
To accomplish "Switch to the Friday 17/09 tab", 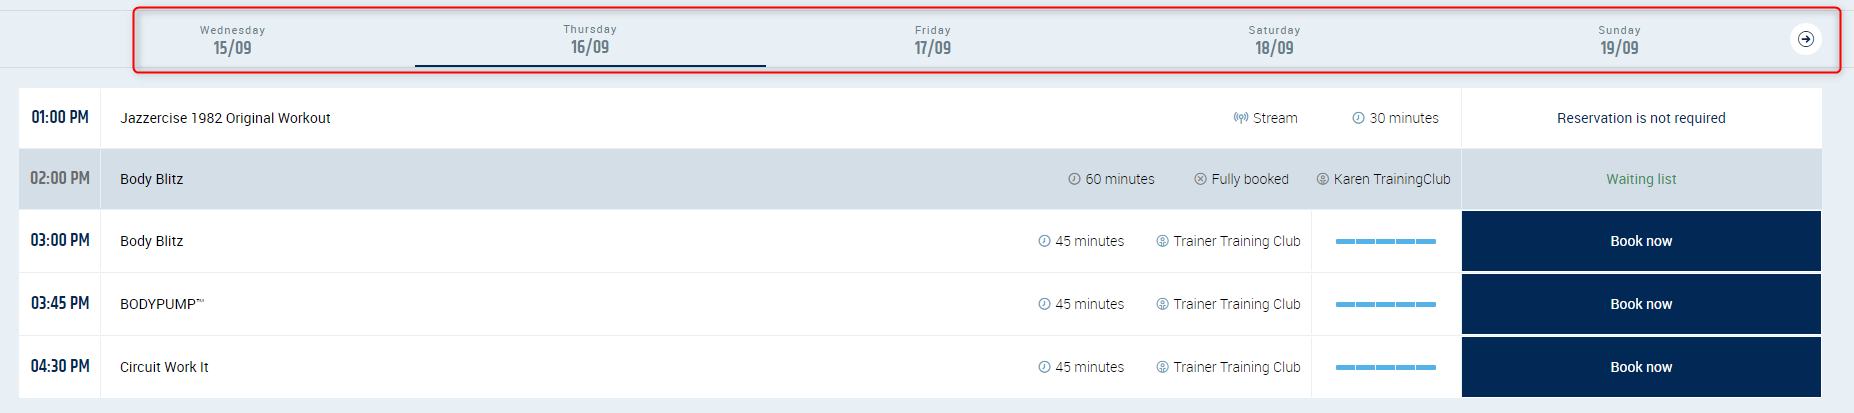I will [932, 40].
